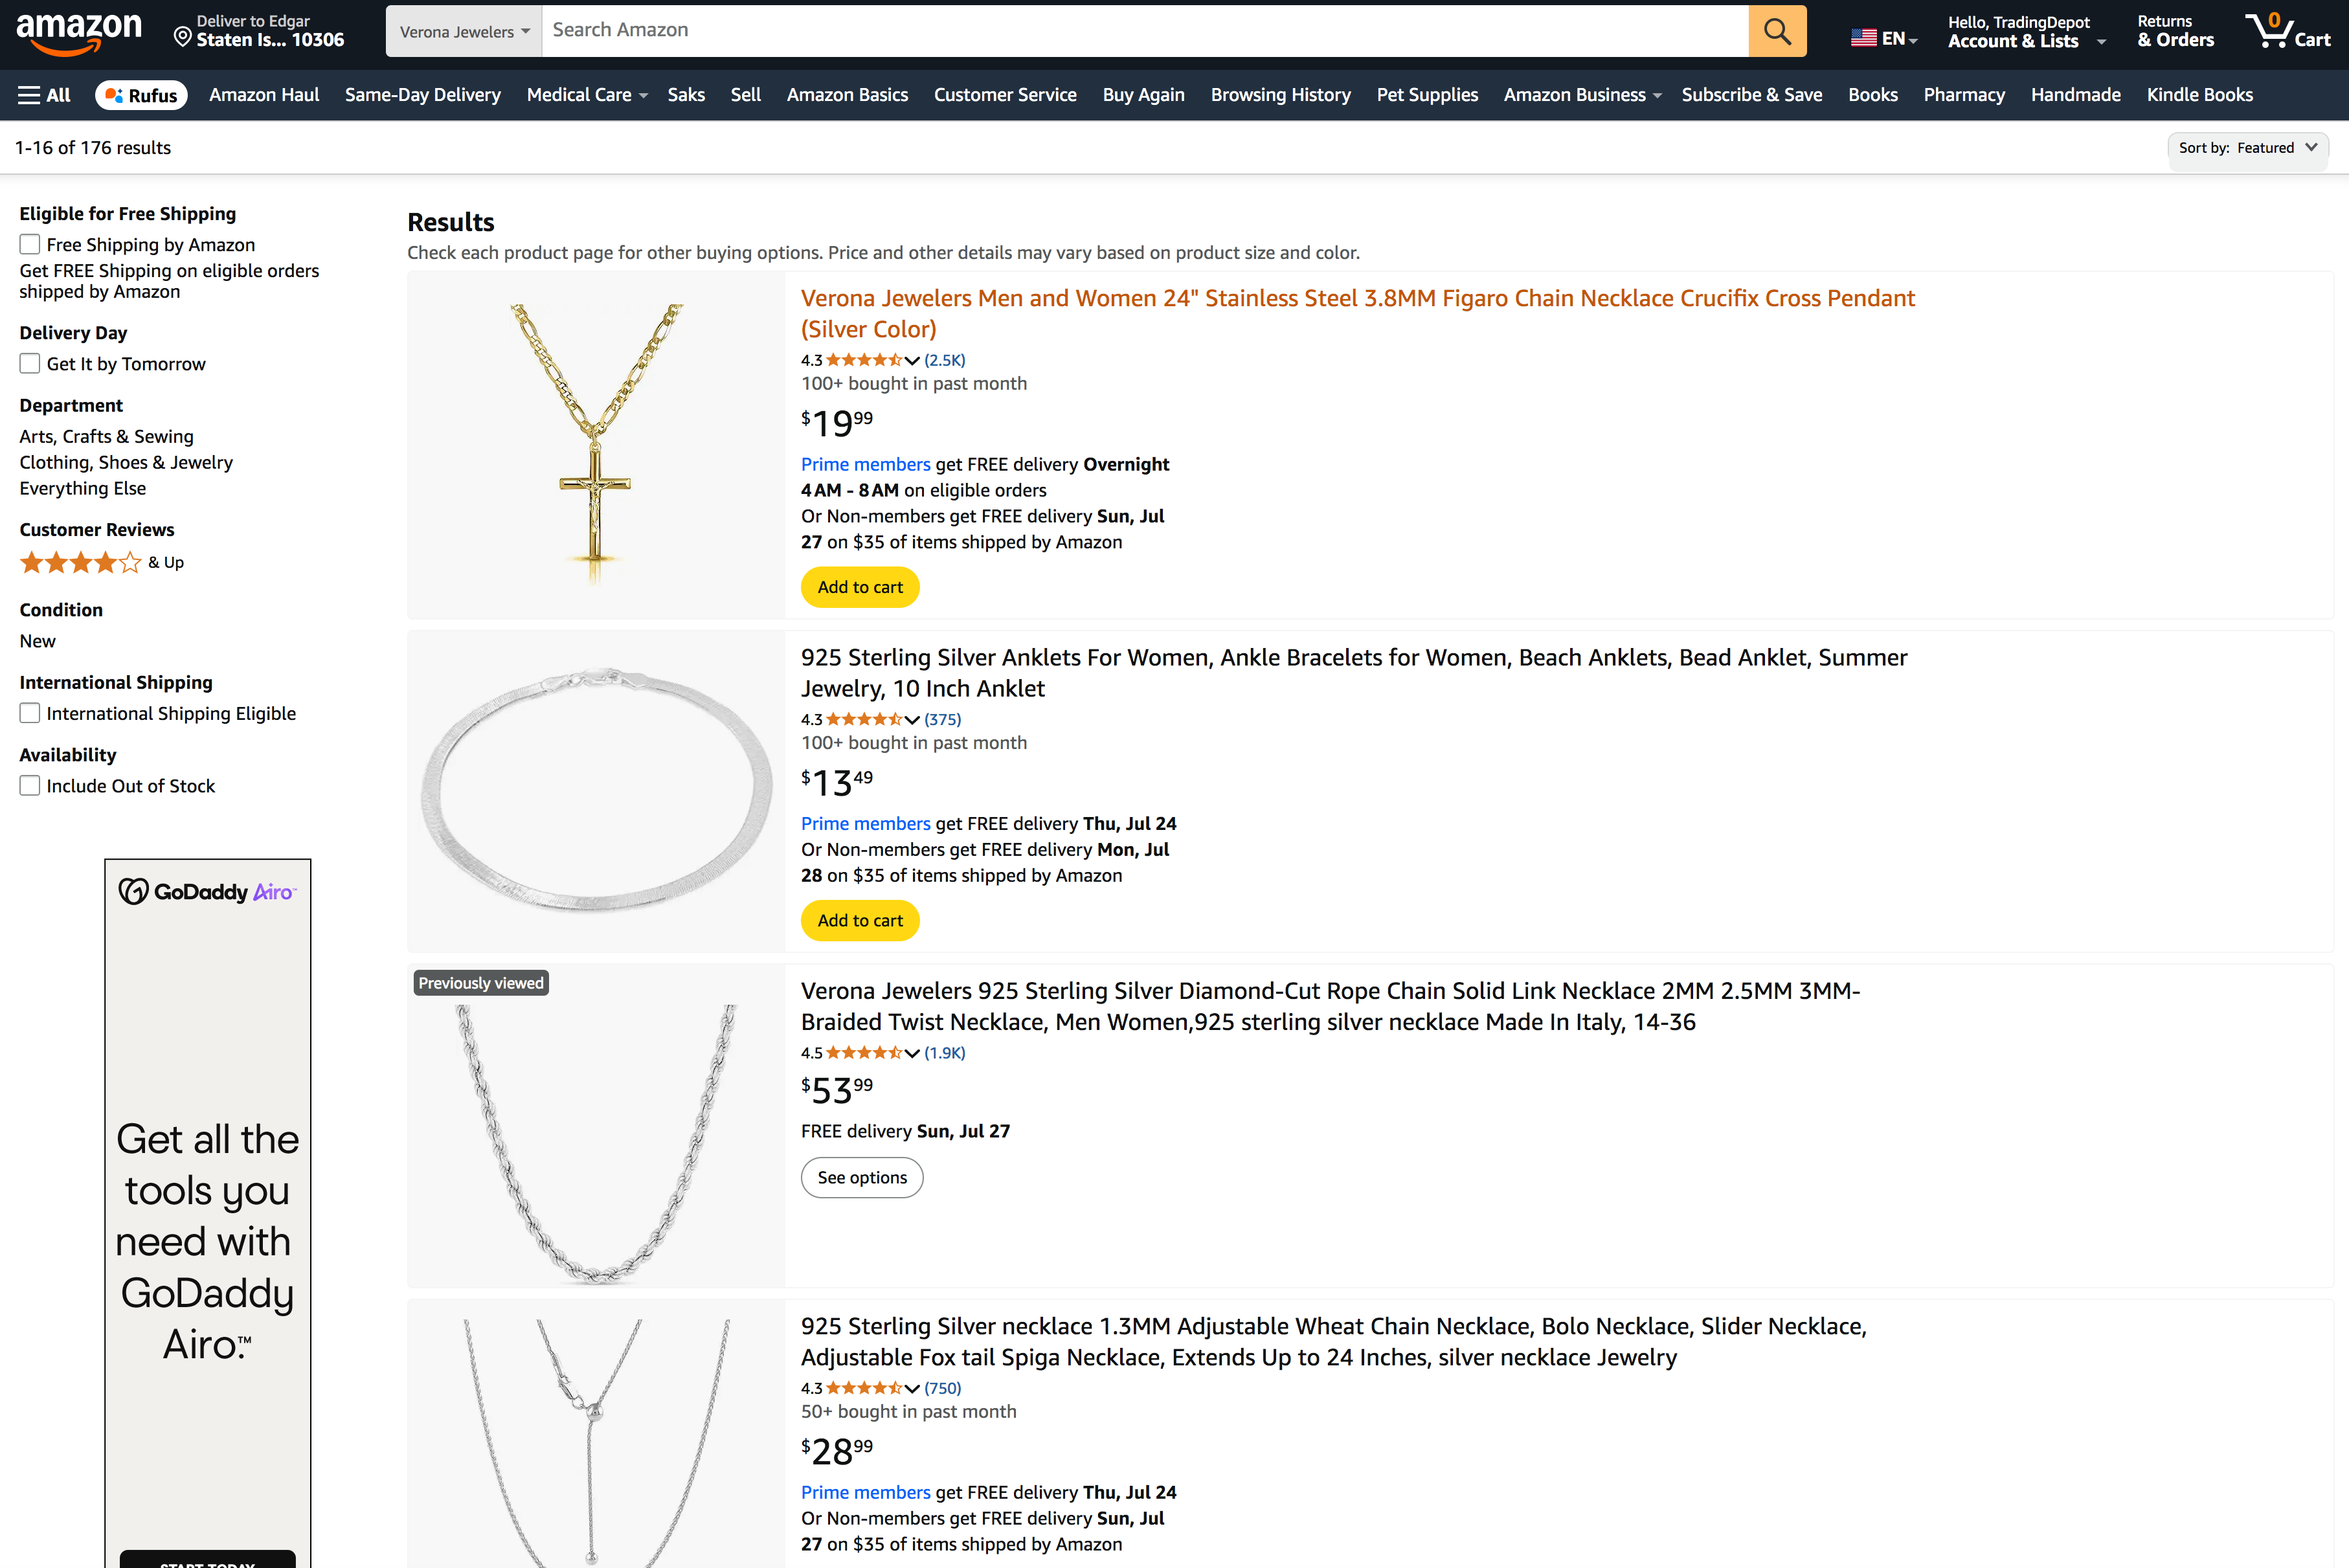Click See options for the rope chain necklace
The width and height of the screenshot is (2349, 1568).
pos(861,1177)
